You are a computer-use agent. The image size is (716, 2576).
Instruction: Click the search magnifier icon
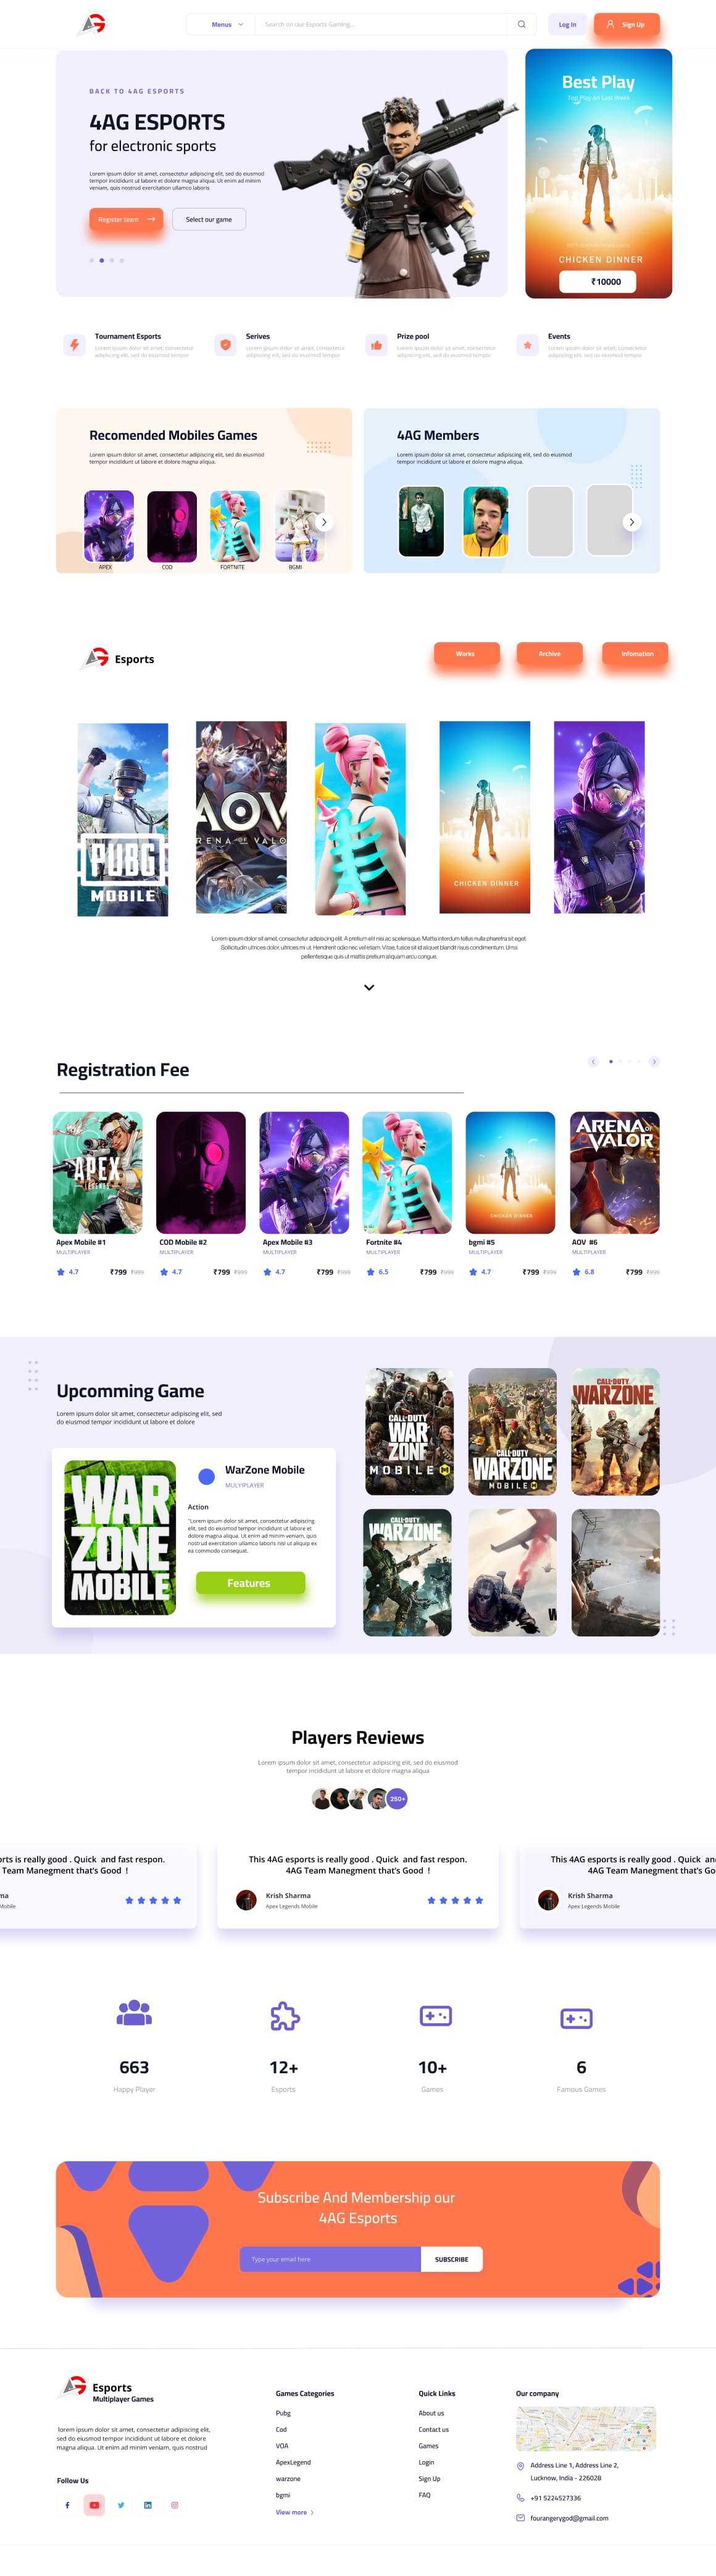[521, 24]
